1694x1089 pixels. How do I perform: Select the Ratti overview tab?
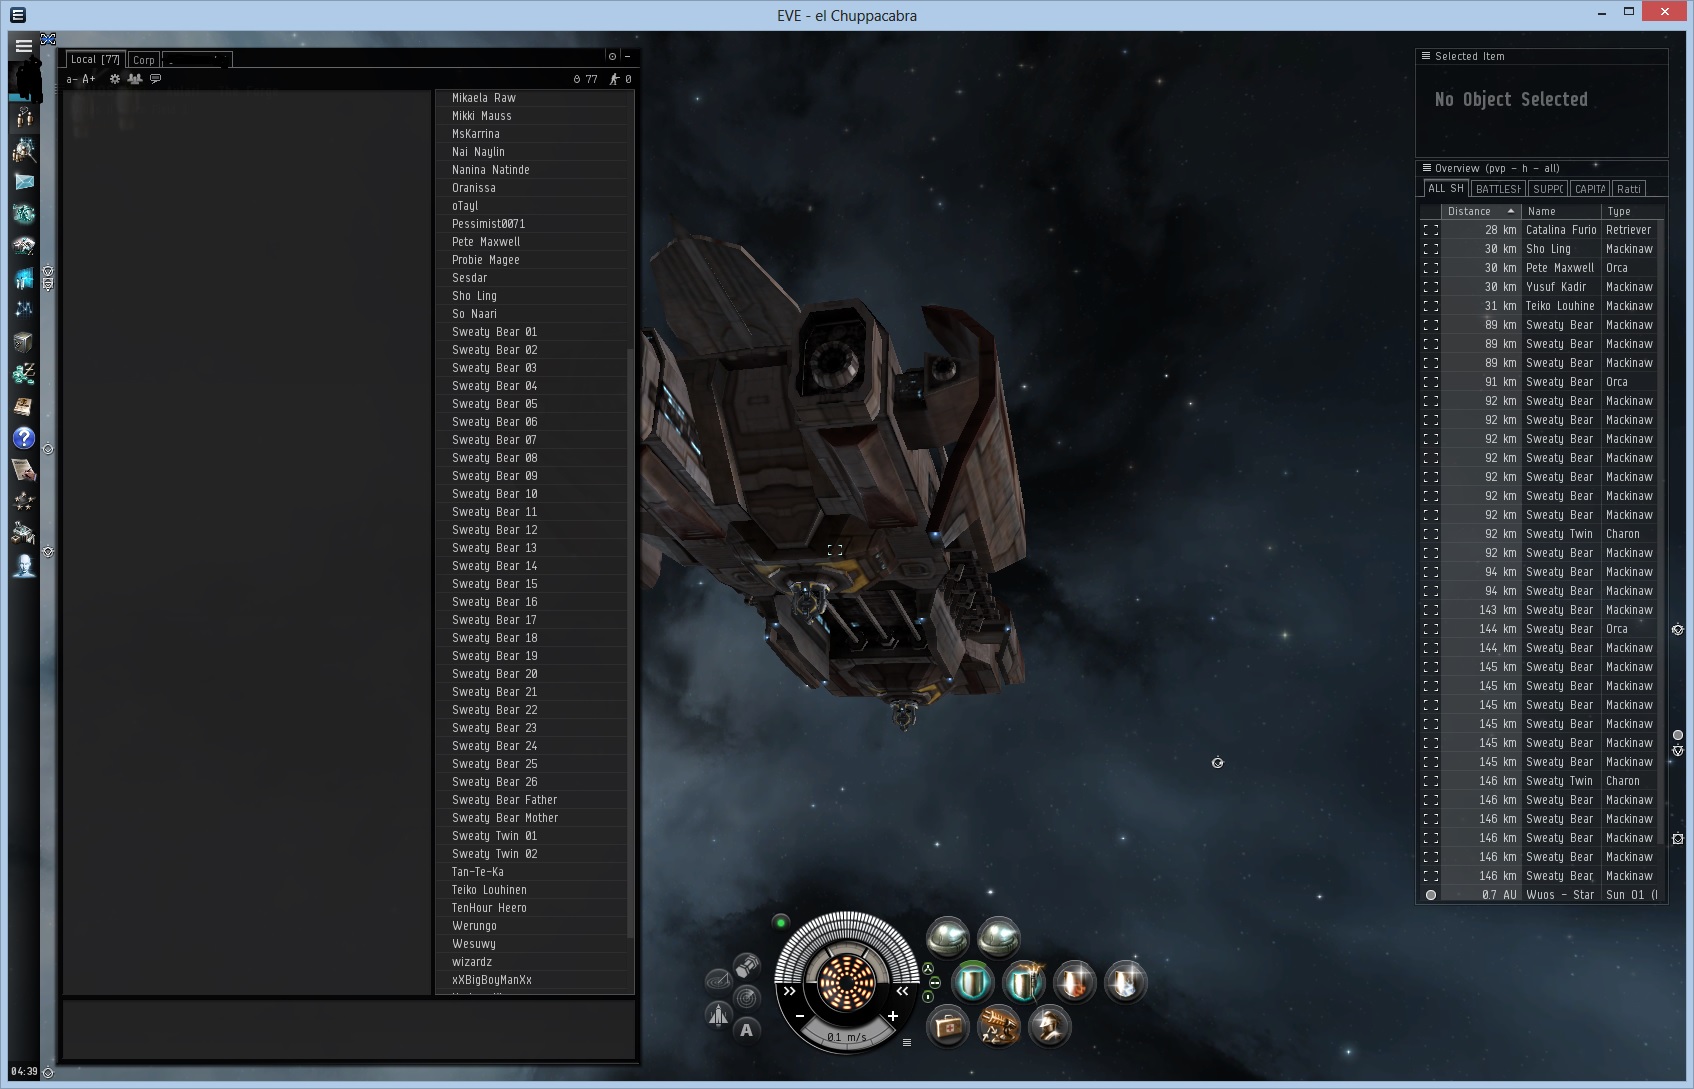(1629, 189)
